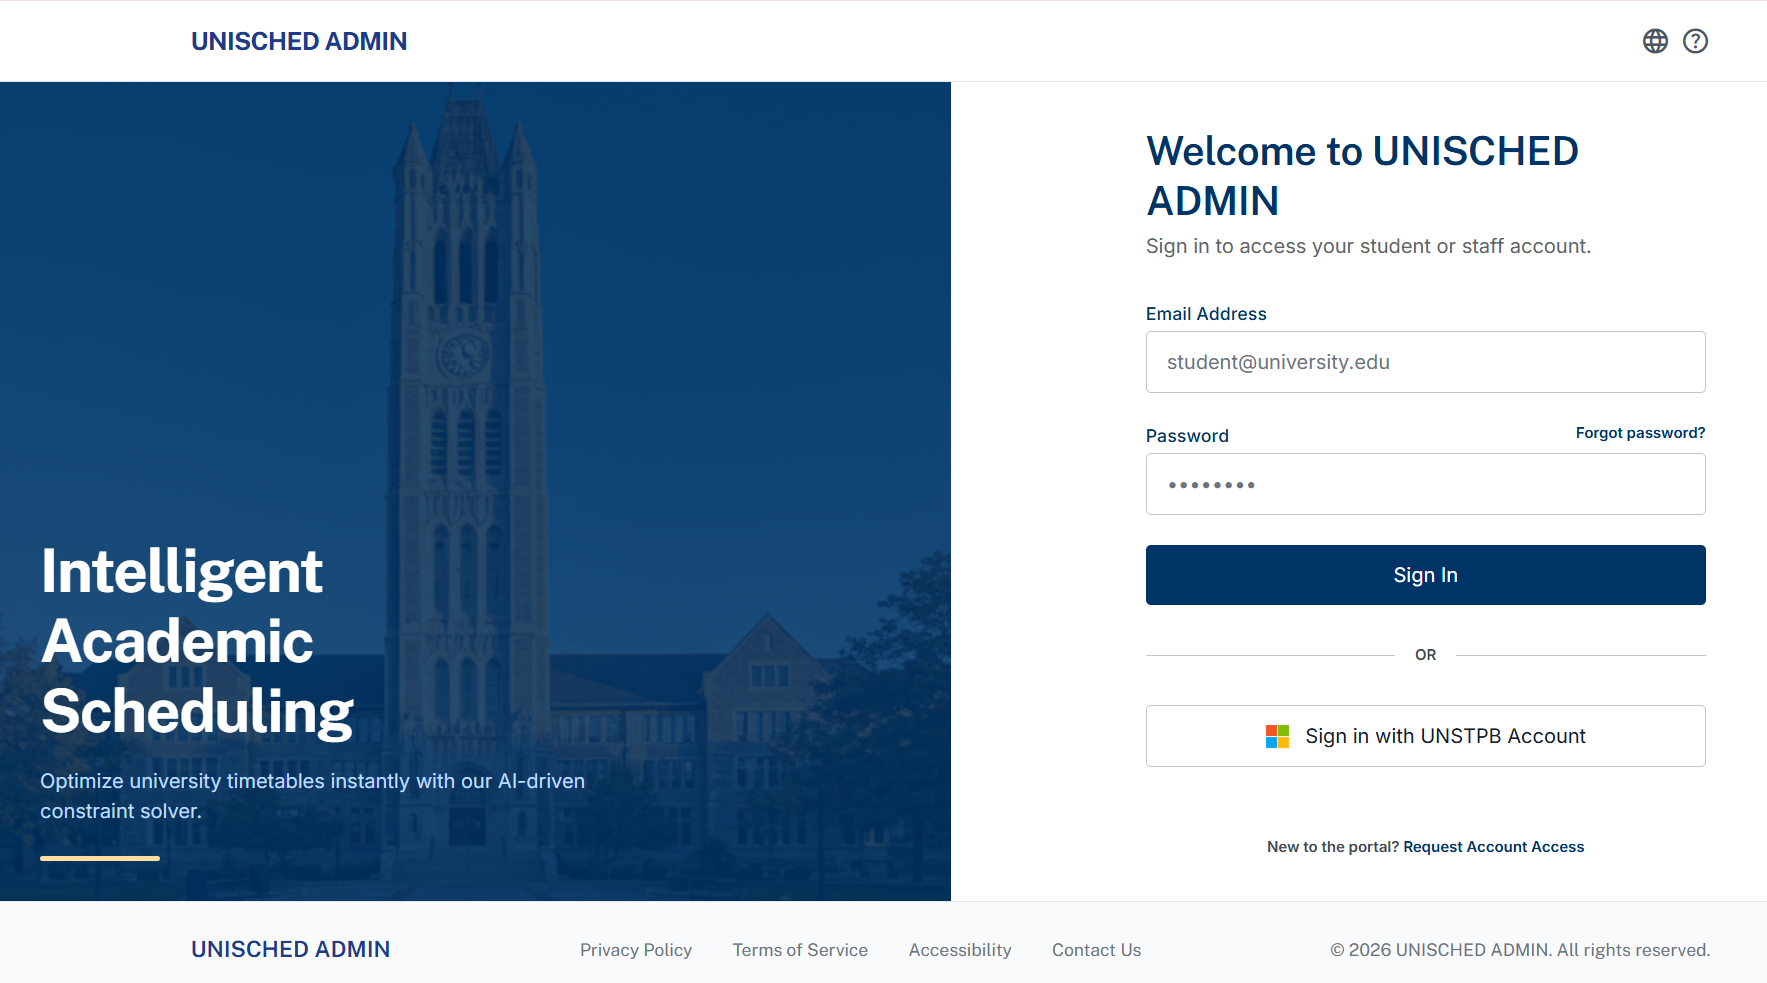Click the 'Intelligent Academic Scheduling' headline
The image size is (1767, 983).
pos(197,641)
